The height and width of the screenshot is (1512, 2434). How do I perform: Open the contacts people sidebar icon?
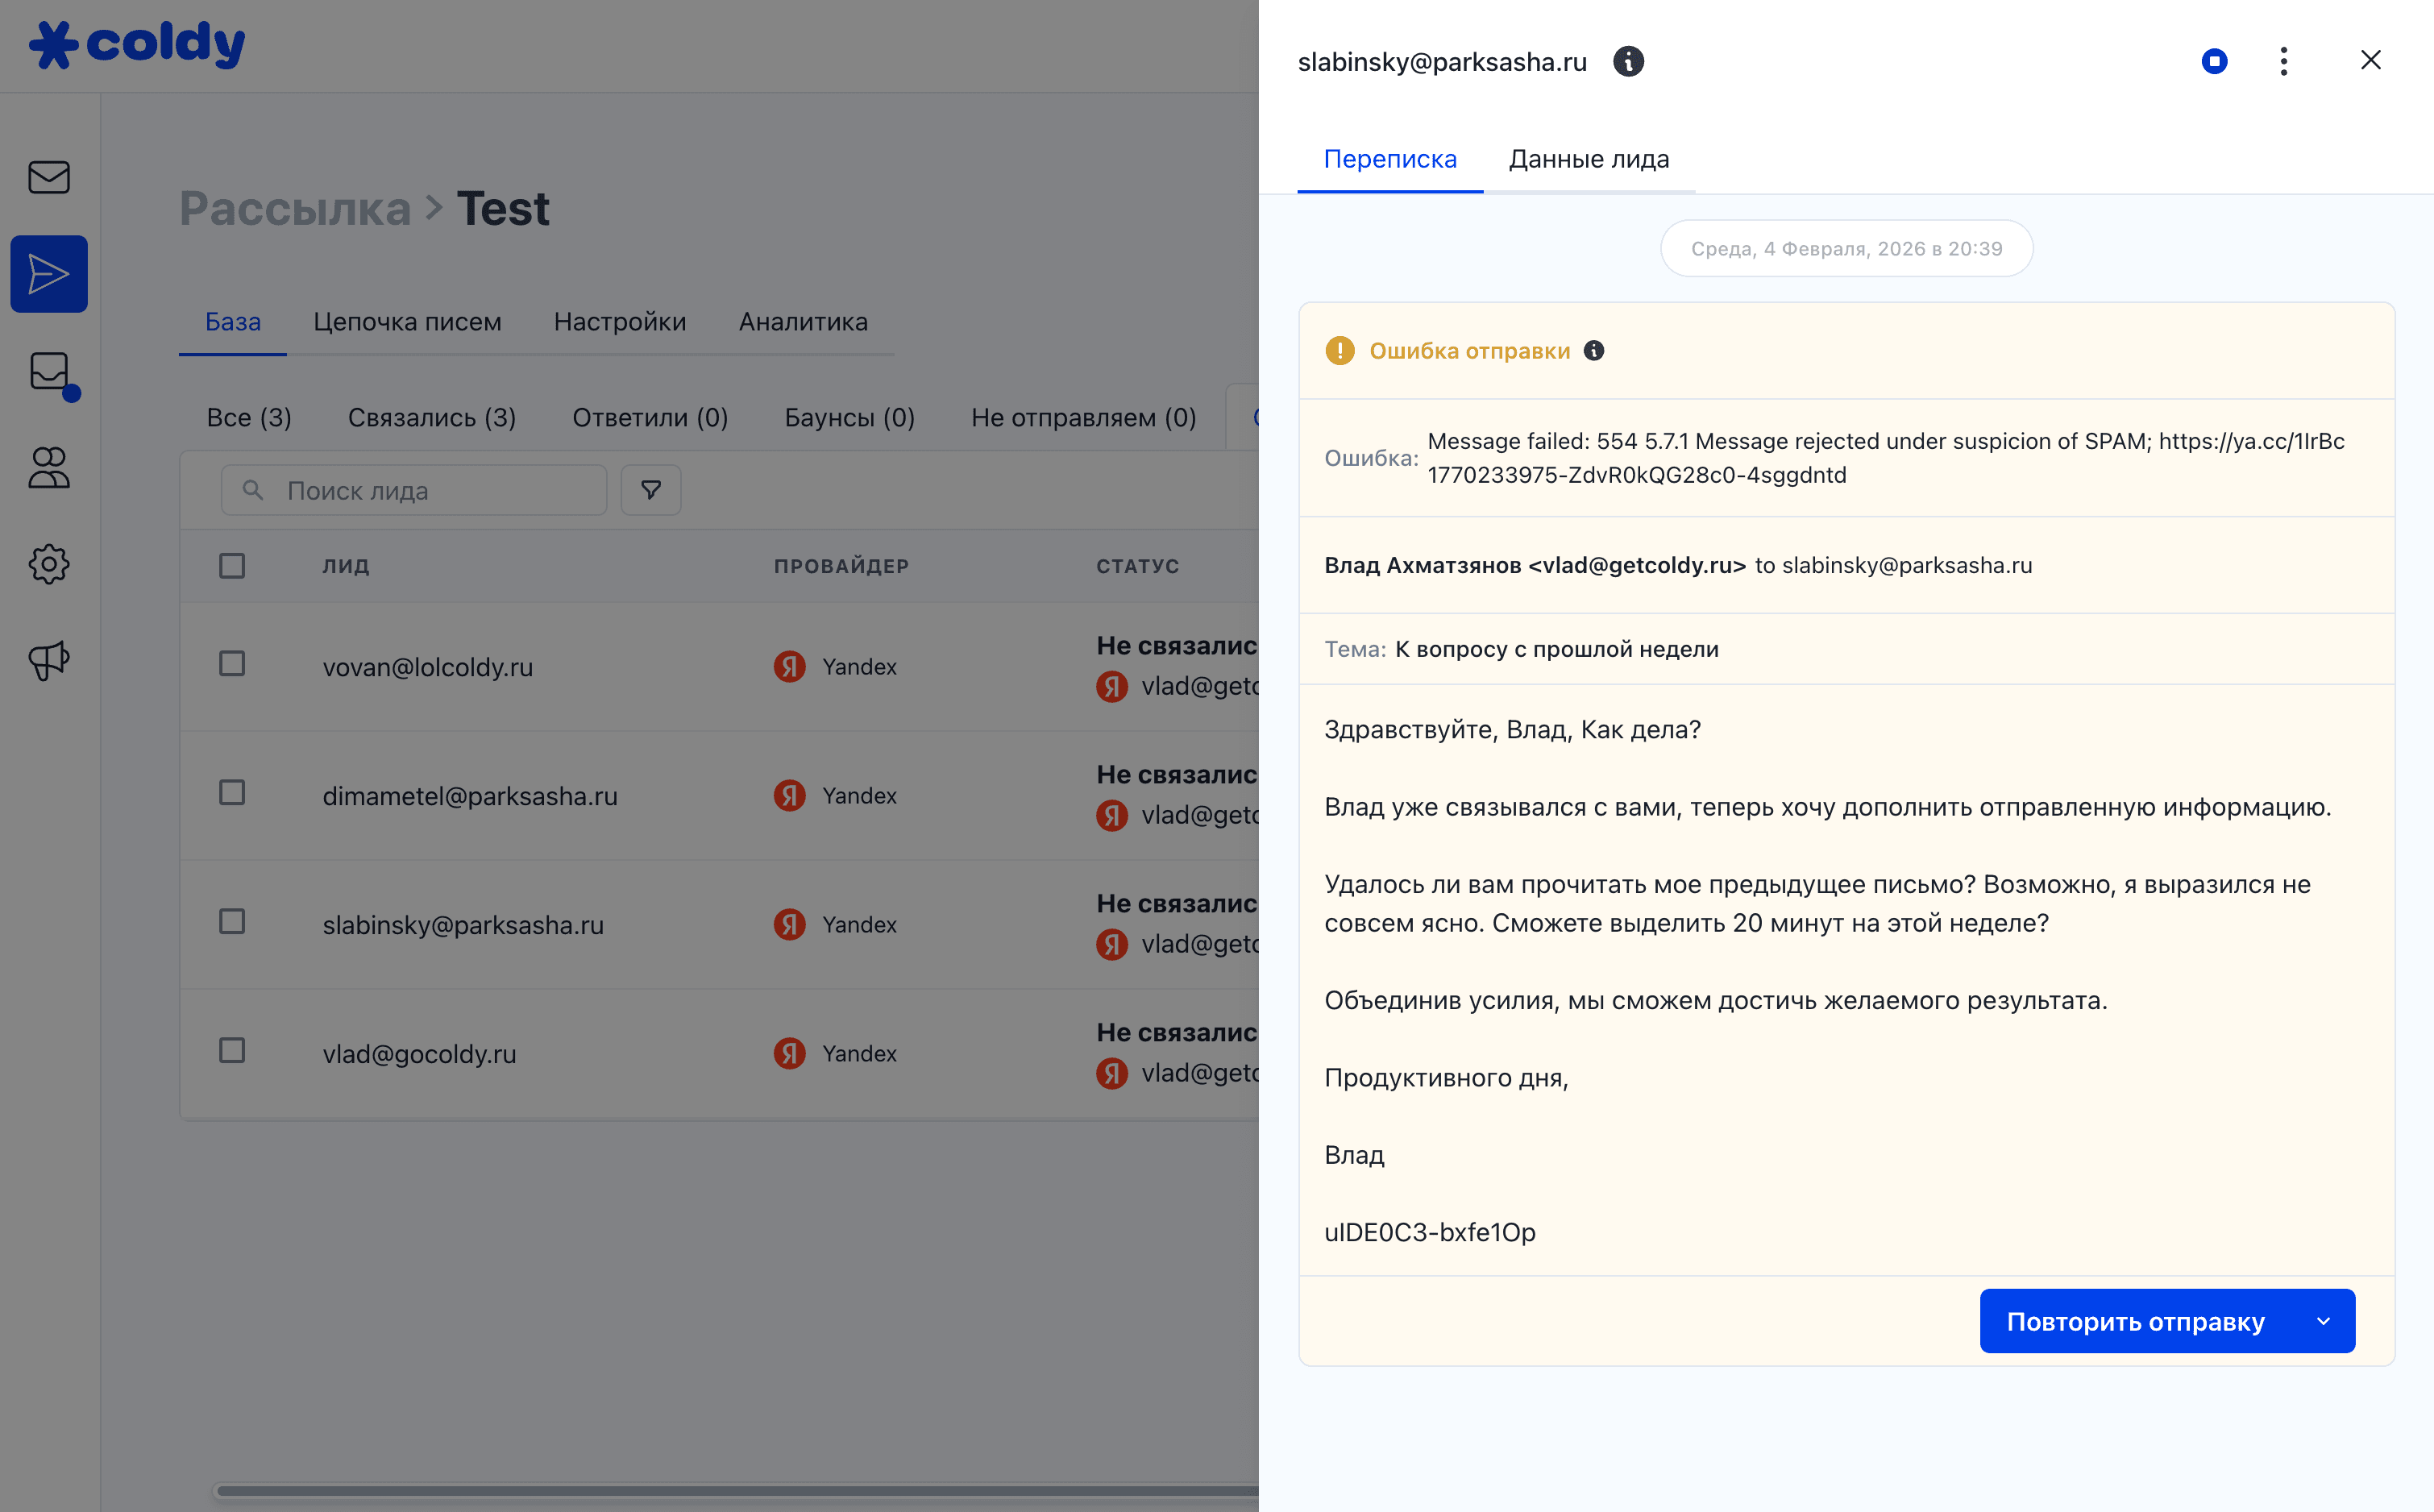point(48,467)
